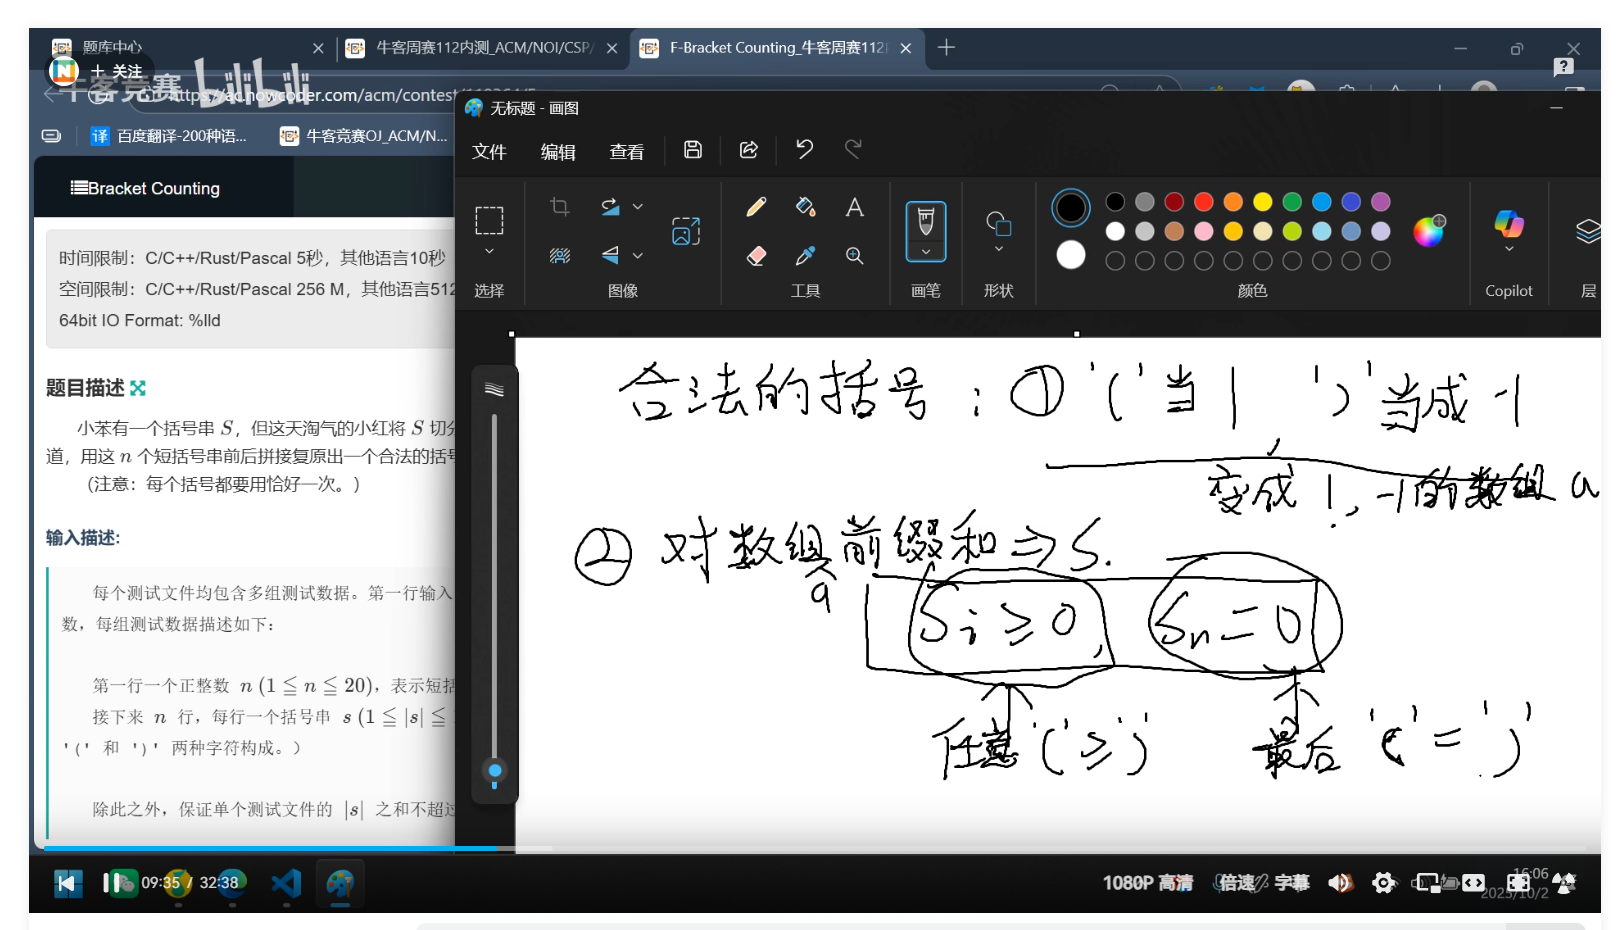The image size is (1620, 930).
Task: Click the Bracket Counting page tab
Action: [145, 188]
